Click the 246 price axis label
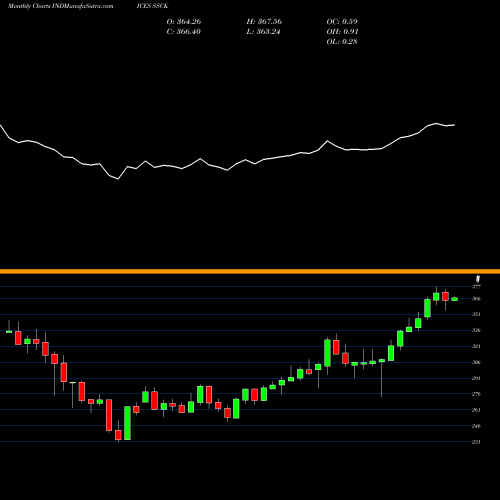This screenshot has height=500, width=500. [476, 426]
